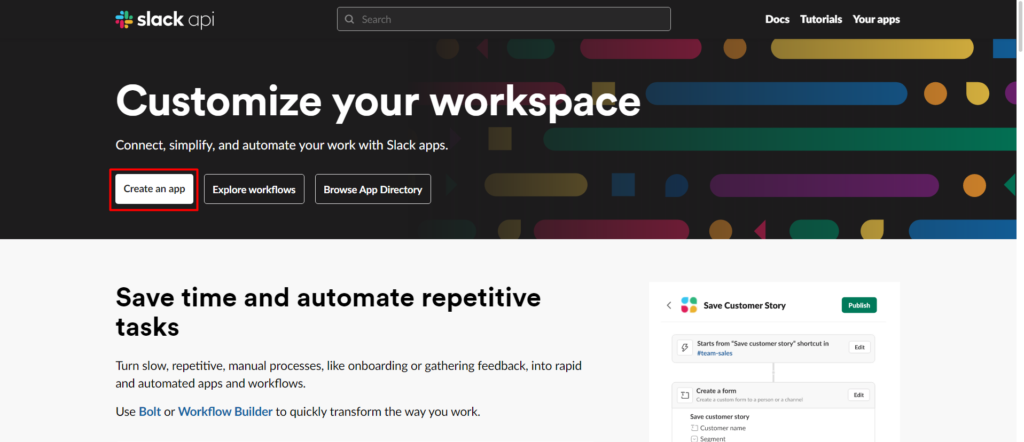Click the 'Save time and automate repetitive tasks' heading

[328, 311]
